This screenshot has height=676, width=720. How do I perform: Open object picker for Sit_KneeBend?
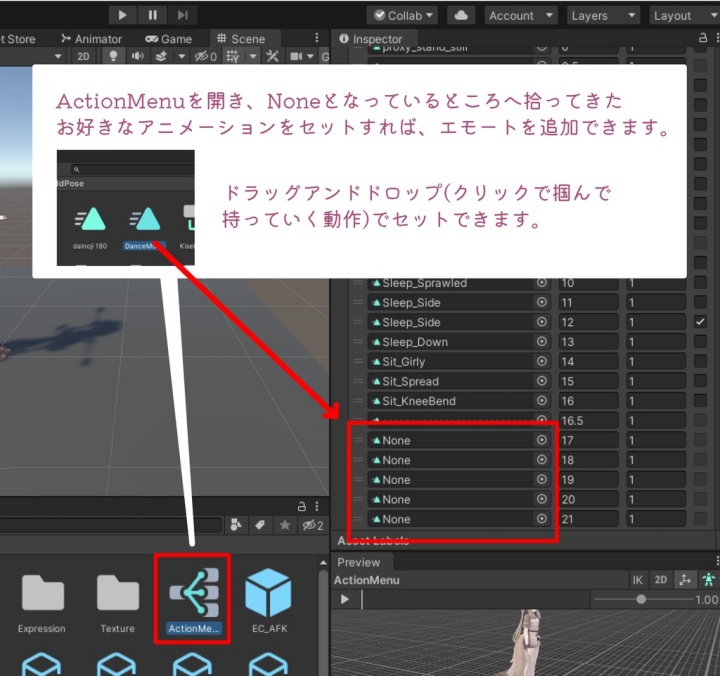(542, 400)
